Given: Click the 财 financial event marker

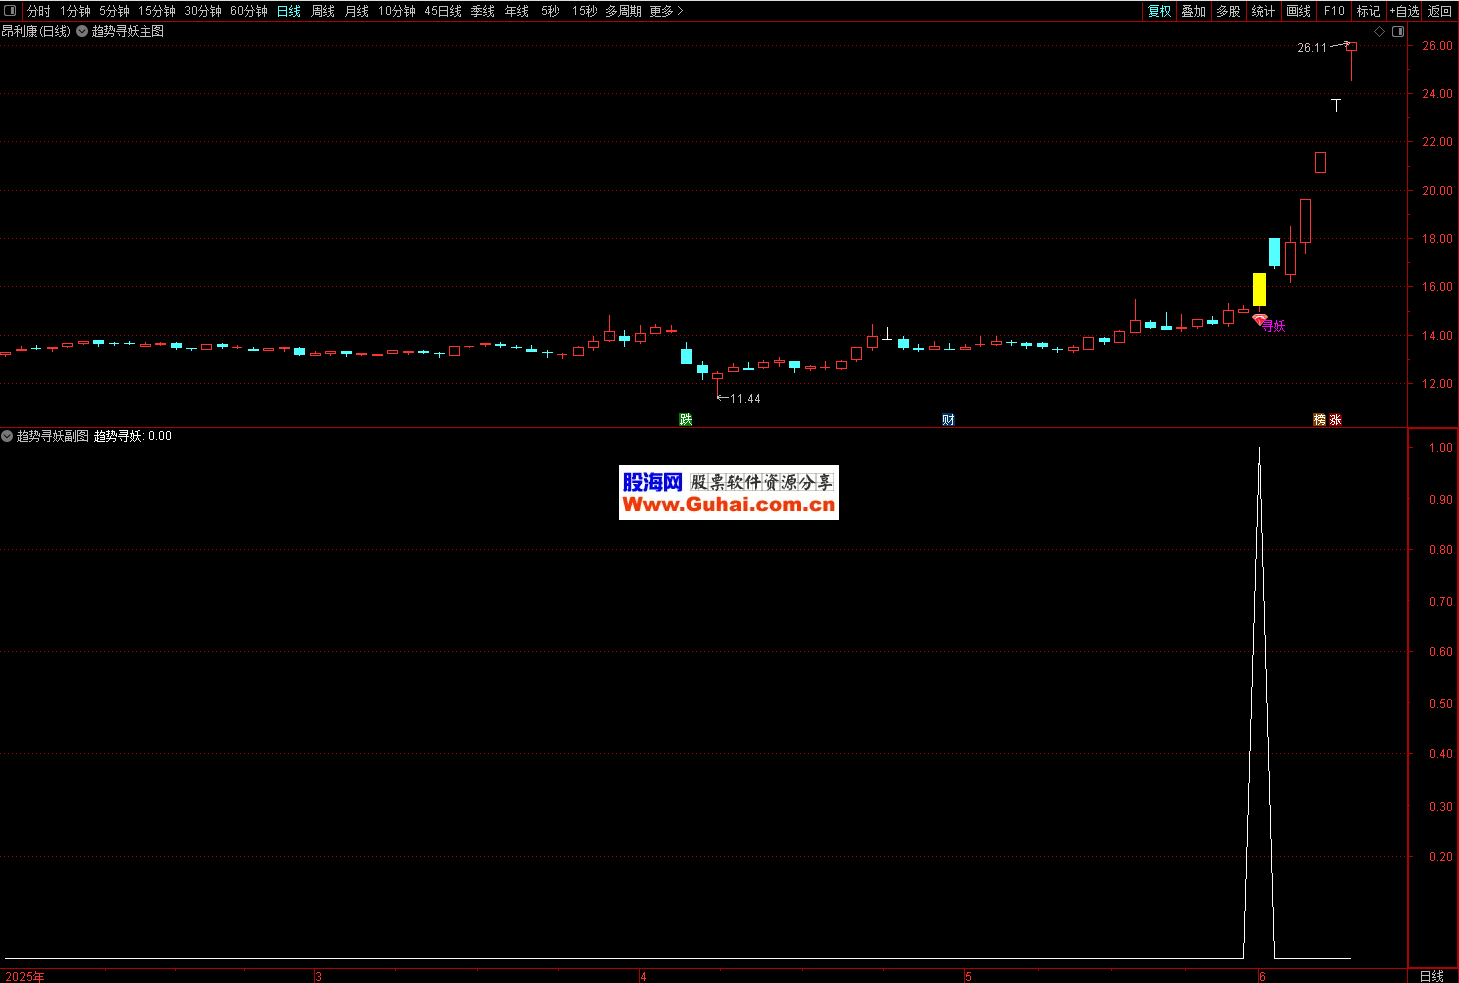Looking at the screenshot, I should coord(948,419).
